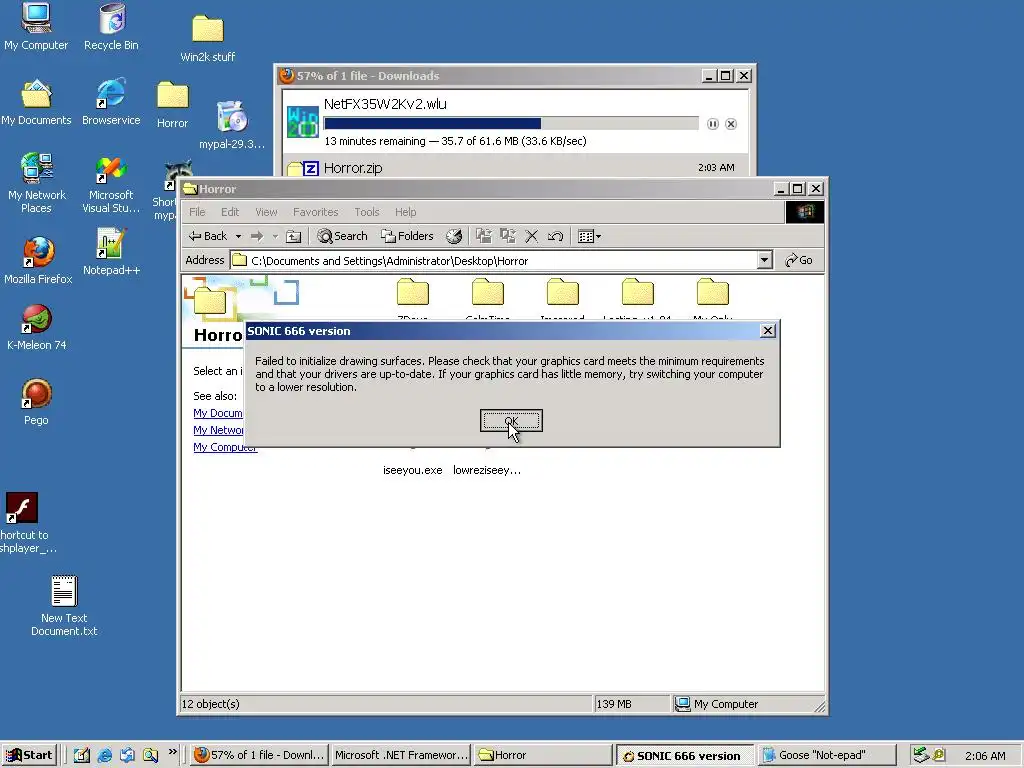Click the Back button in Explorer toolbar
This screenshot has width=1024, height=768.
[x=208, y=236]
